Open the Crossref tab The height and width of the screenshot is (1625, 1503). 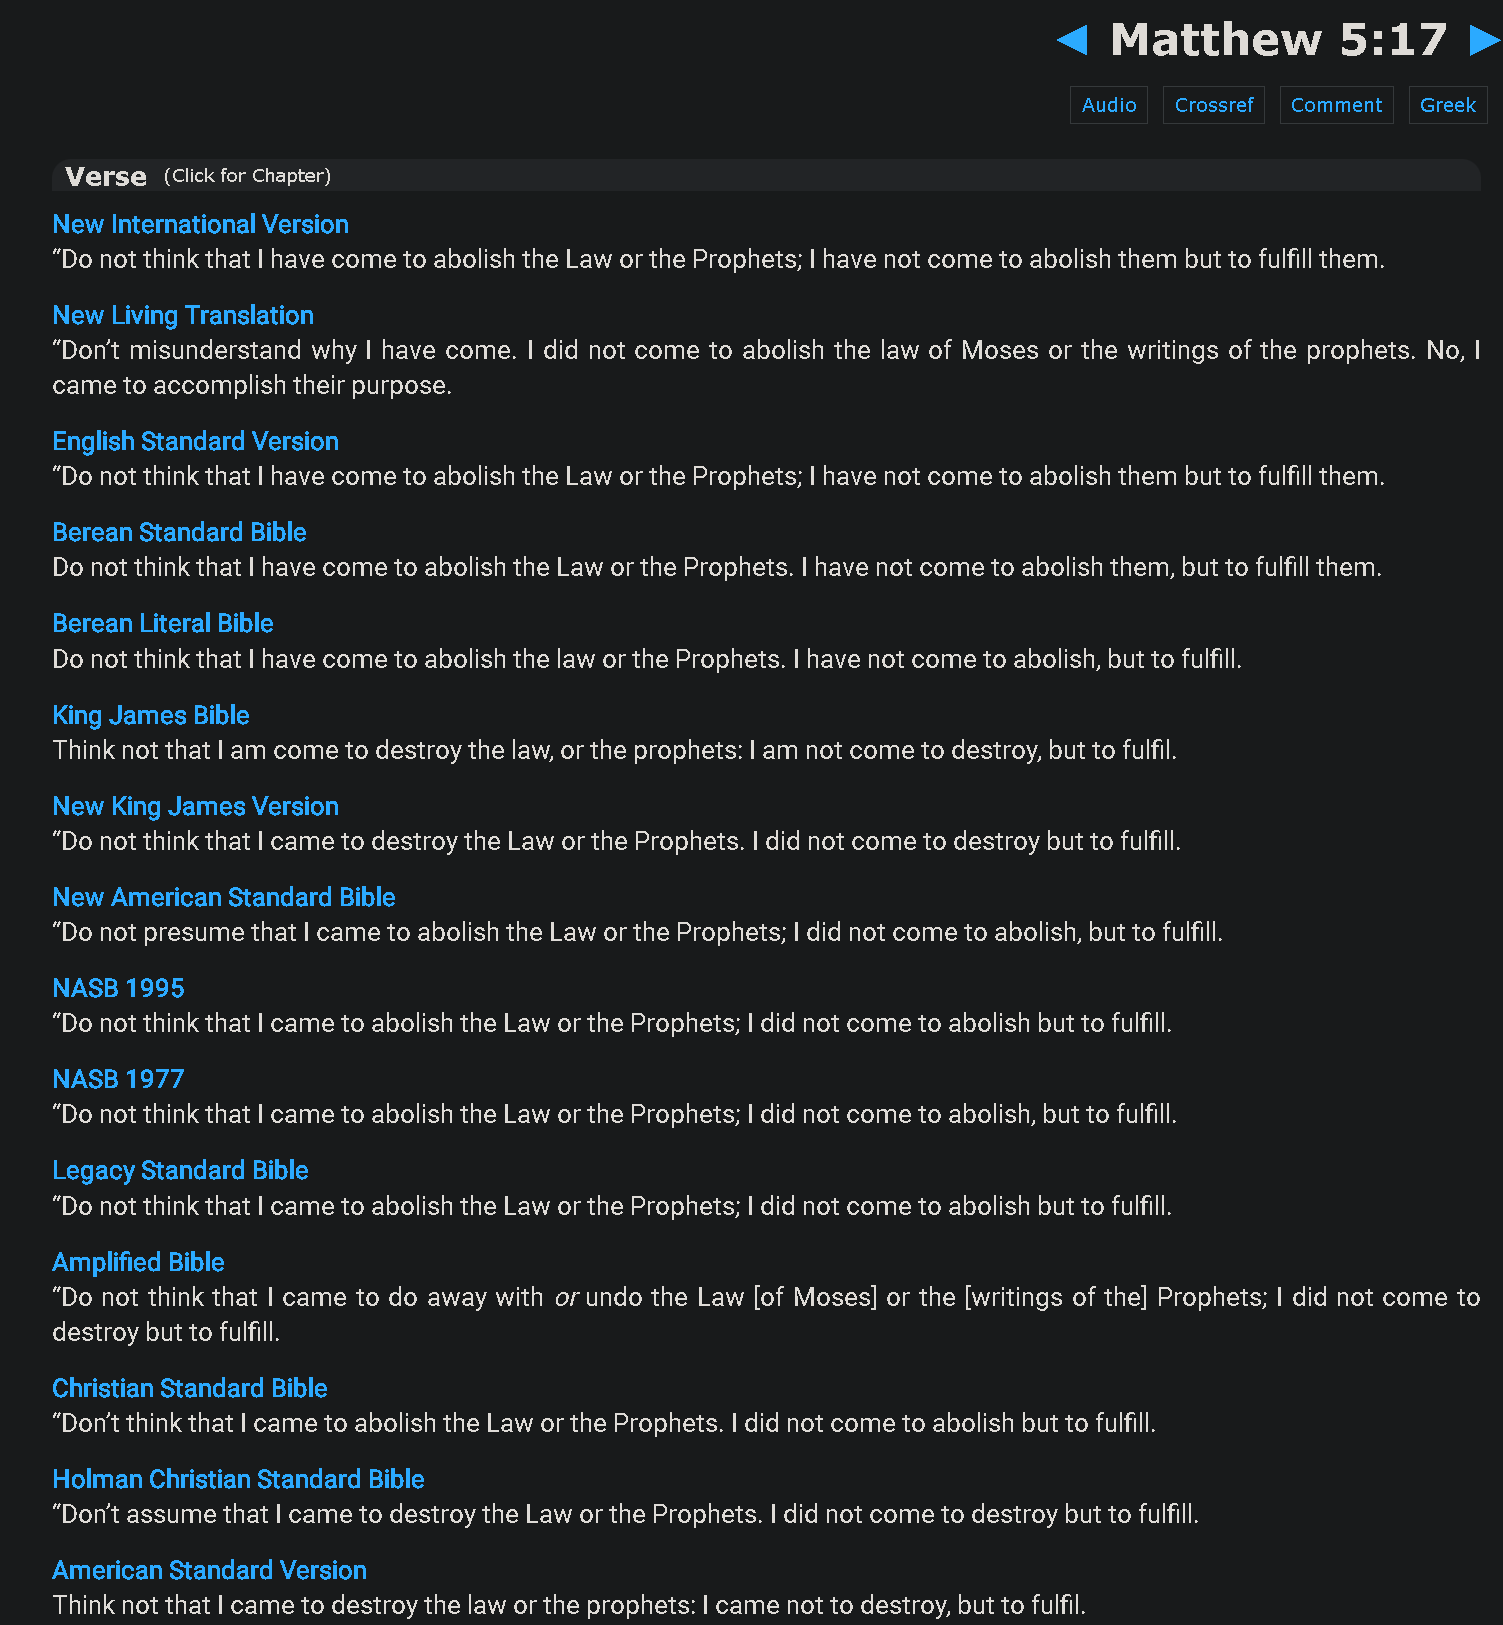(x=1214, y=105)
